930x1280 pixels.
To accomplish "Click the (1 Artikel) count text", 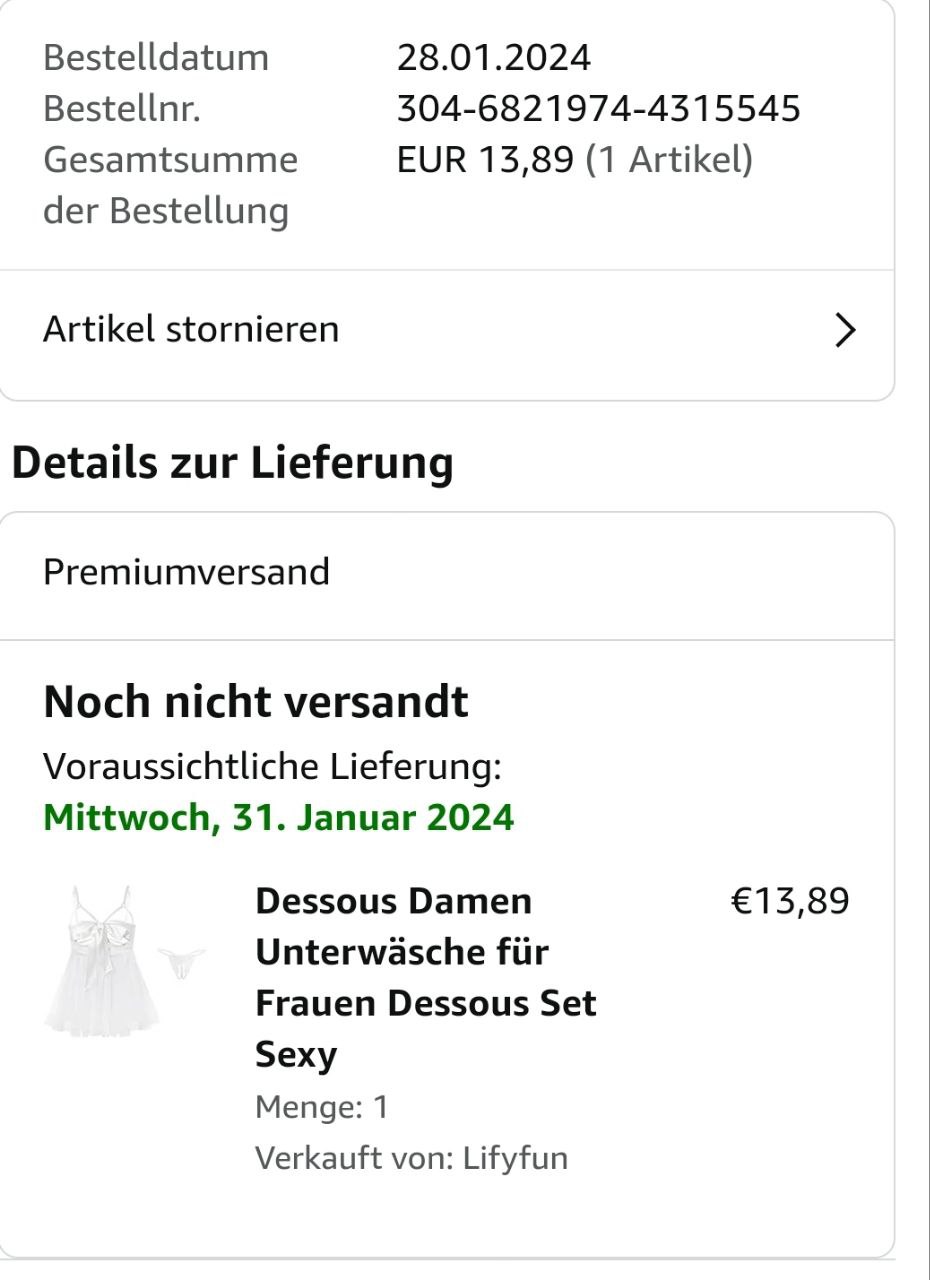I will (668, 160).
